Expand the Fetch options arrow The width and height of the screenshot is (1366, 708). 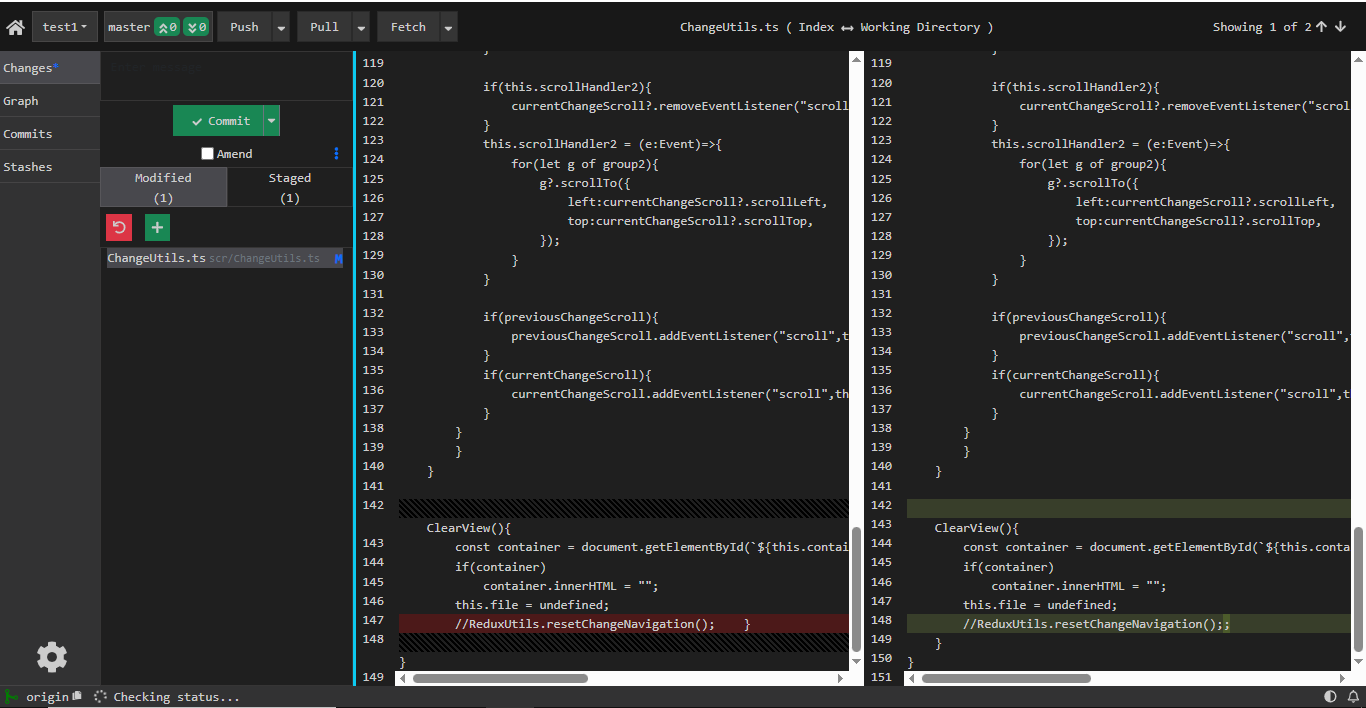(449, 27)
